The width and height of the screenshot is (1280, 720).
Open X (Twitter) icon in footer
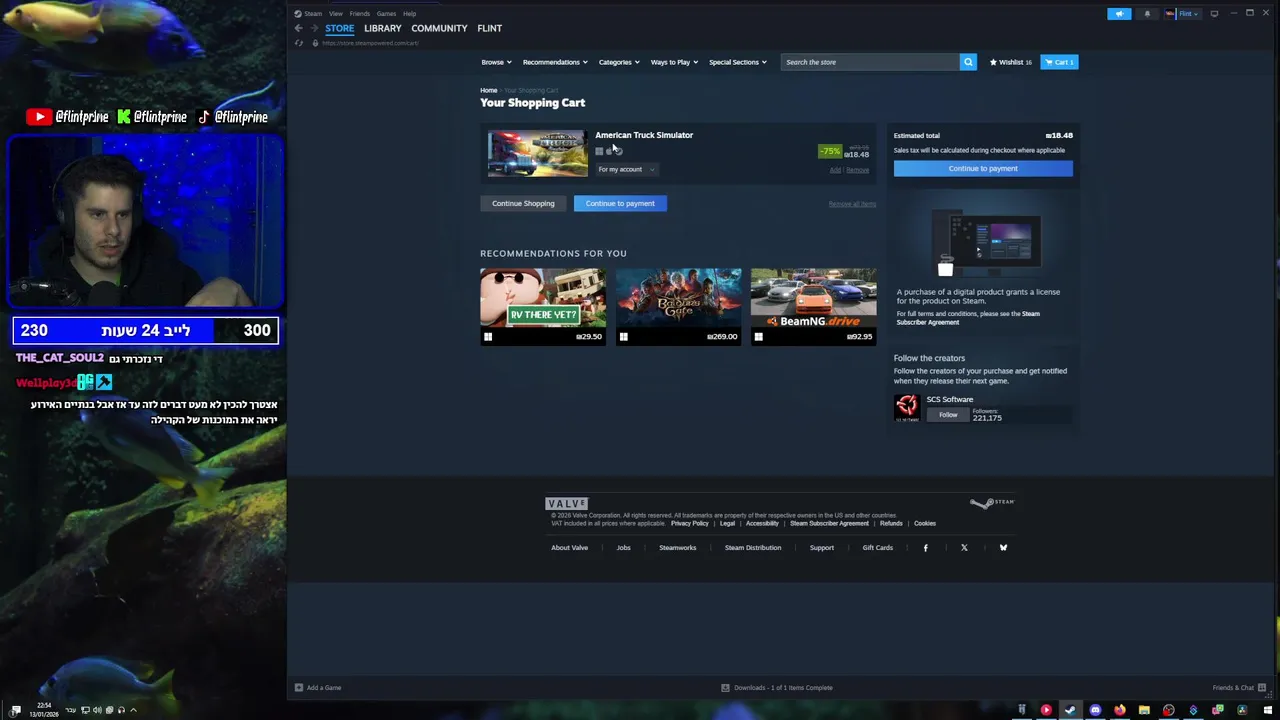(964, 548)
